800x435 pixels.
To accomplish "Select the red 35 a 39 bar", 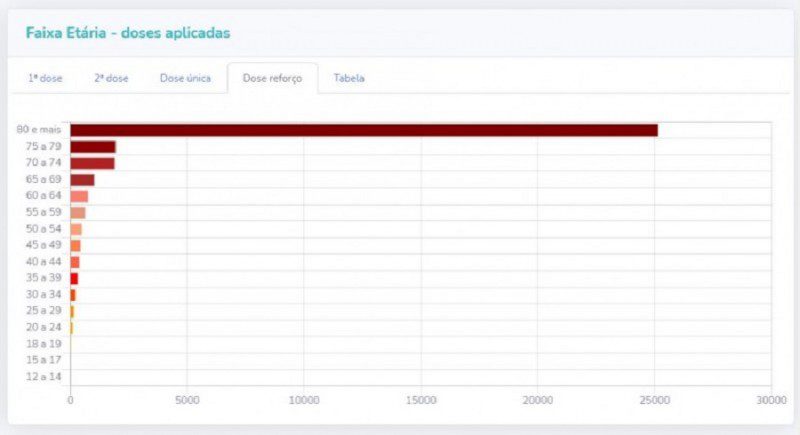I will (74, 278).
